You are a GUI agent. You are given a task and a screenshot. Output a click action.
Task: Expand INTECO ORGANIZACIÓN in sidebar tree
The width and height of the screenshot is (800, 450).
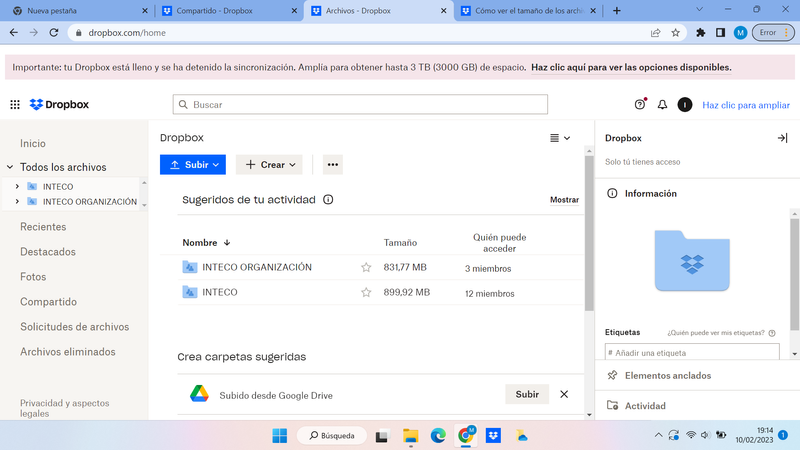tap(17, 202)
